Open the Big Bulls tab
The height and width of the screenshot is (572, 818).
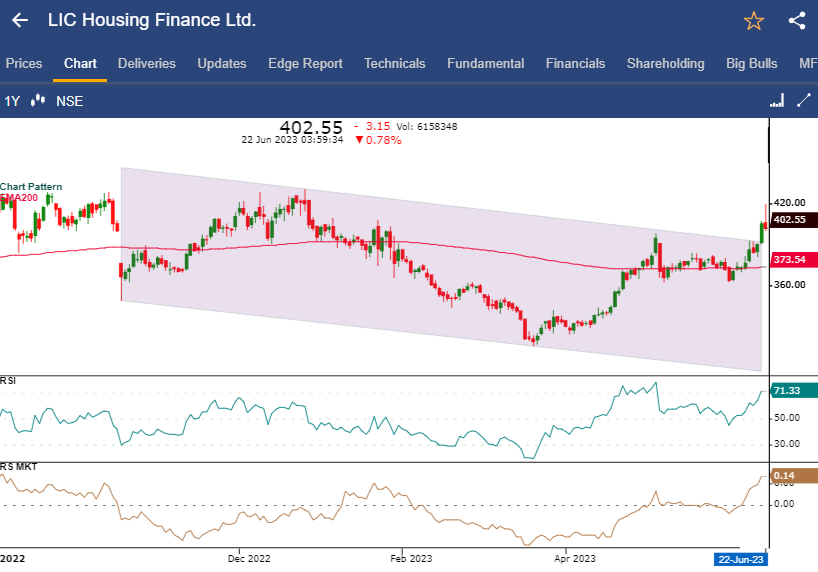(752, 64)
